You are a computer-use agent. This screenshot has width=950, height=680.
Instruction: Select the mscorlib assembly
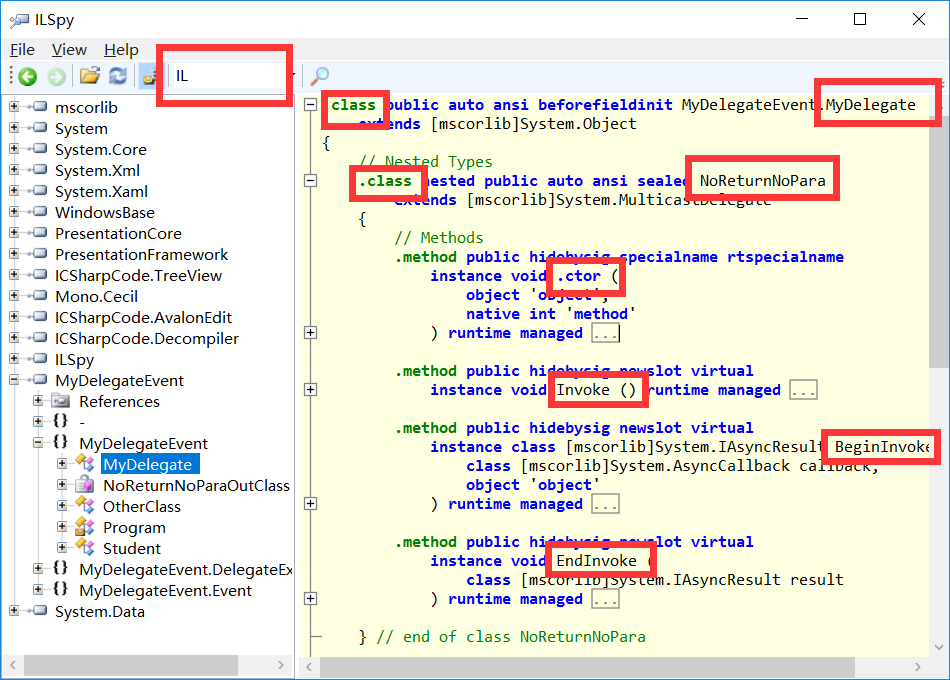coord(86,107)
